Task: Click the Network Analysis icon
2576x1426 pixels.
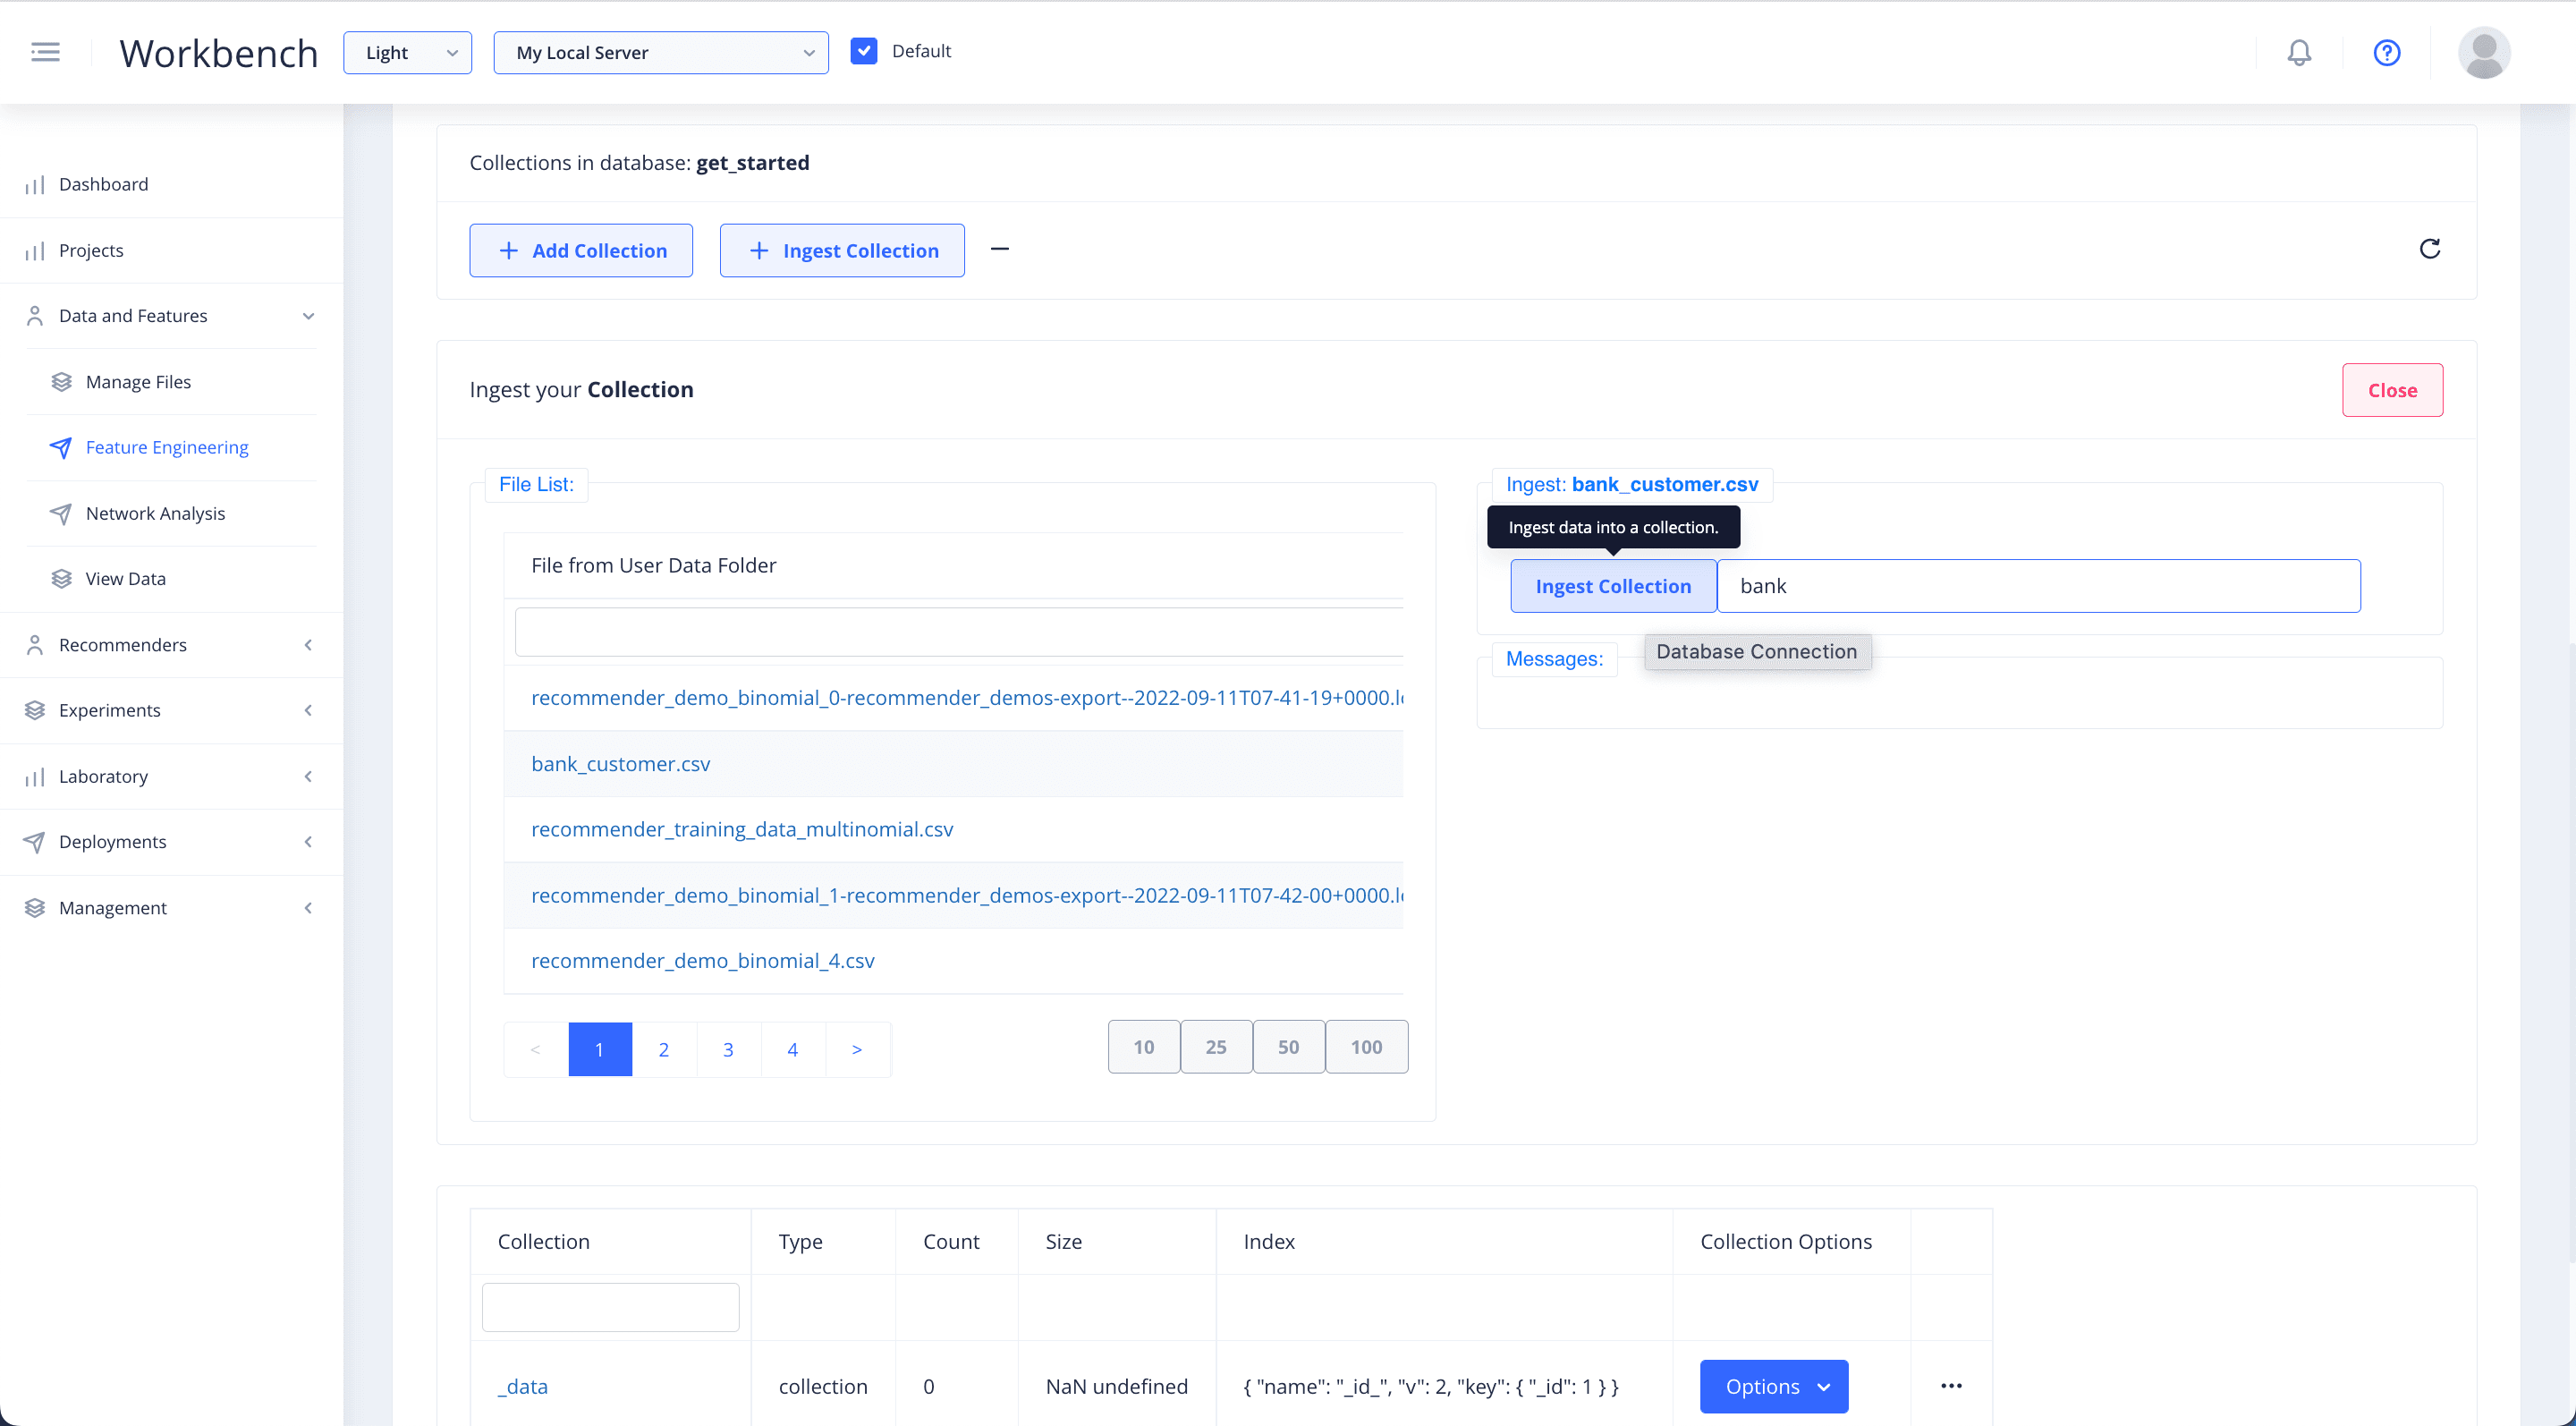Action: coord(60,513)
